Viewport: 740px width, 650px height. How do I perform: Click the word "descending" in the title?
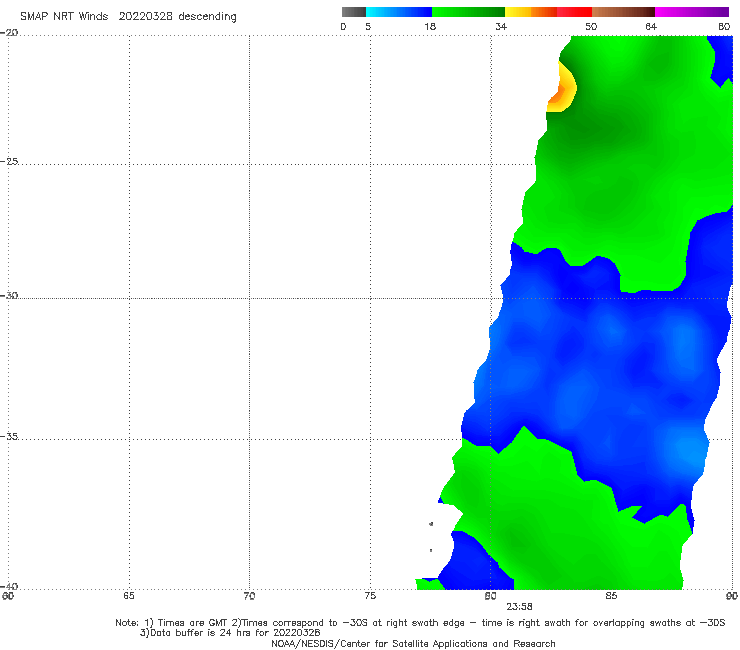208,17
